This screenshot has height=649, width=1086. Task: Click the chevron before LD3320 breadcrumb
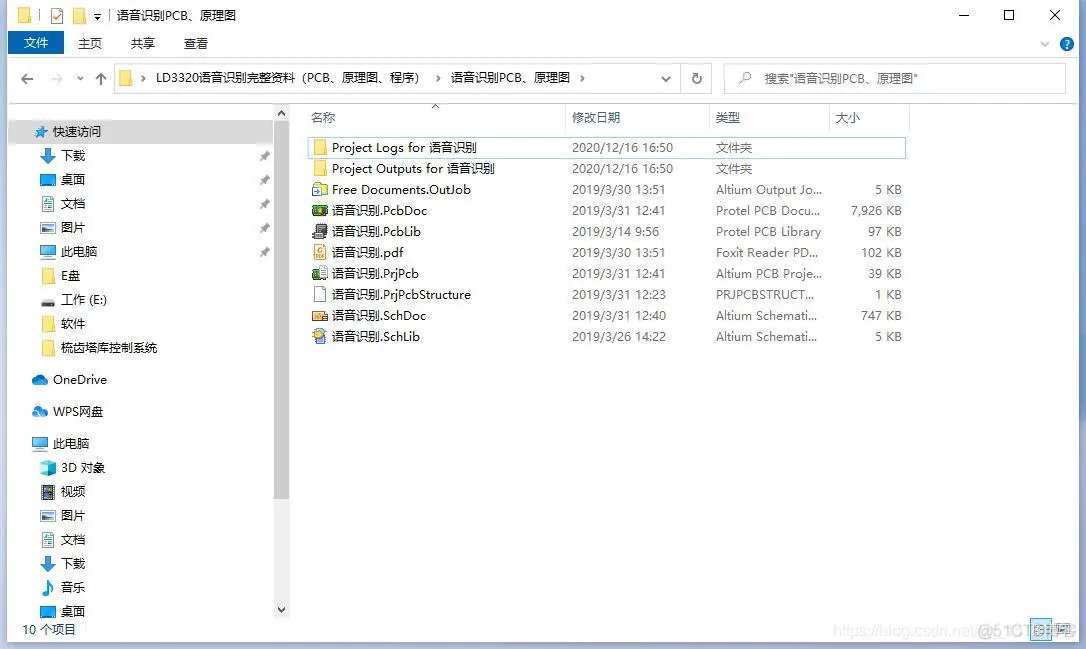coord(143,78)
